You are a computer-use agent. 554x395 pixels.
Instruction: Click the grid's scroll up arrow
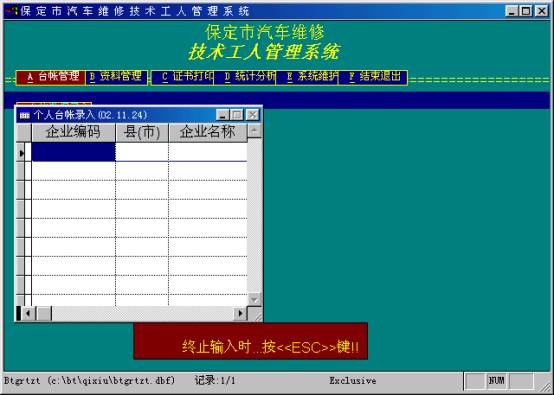coord(254,131)
